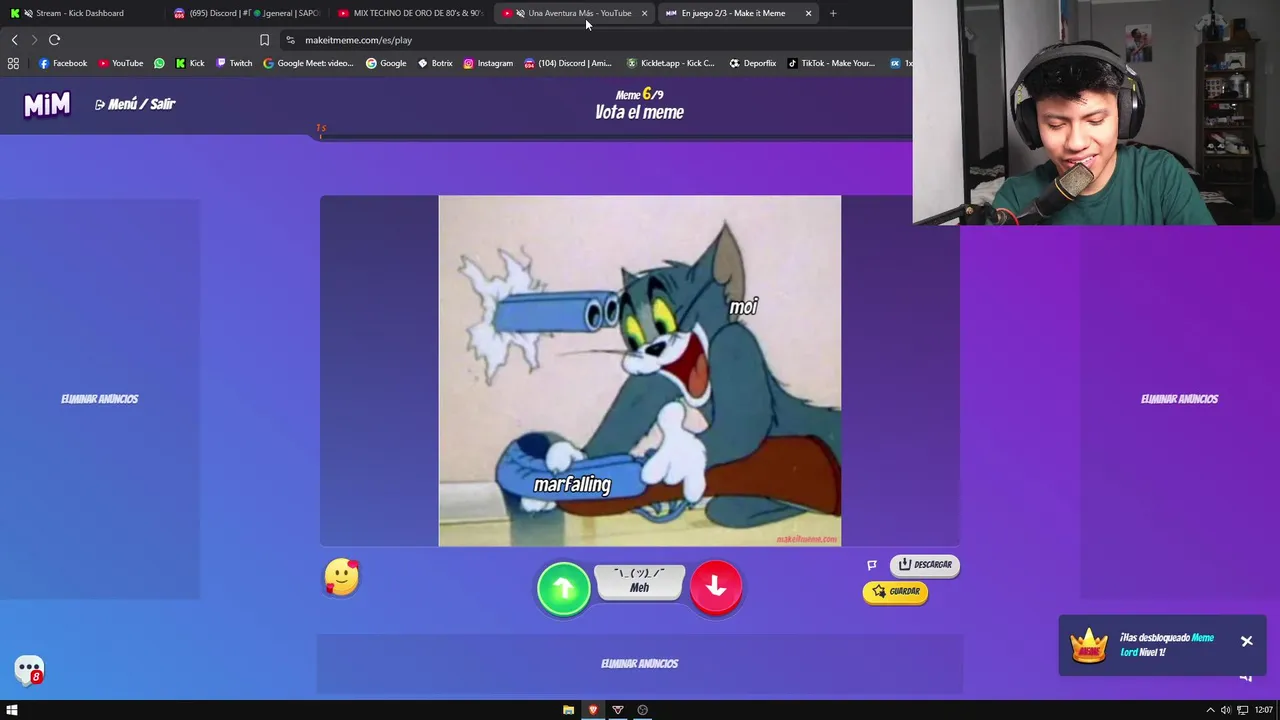Report the meme with the flag icon
This screenshot has height=720, width=1280.
pos(872,565)
